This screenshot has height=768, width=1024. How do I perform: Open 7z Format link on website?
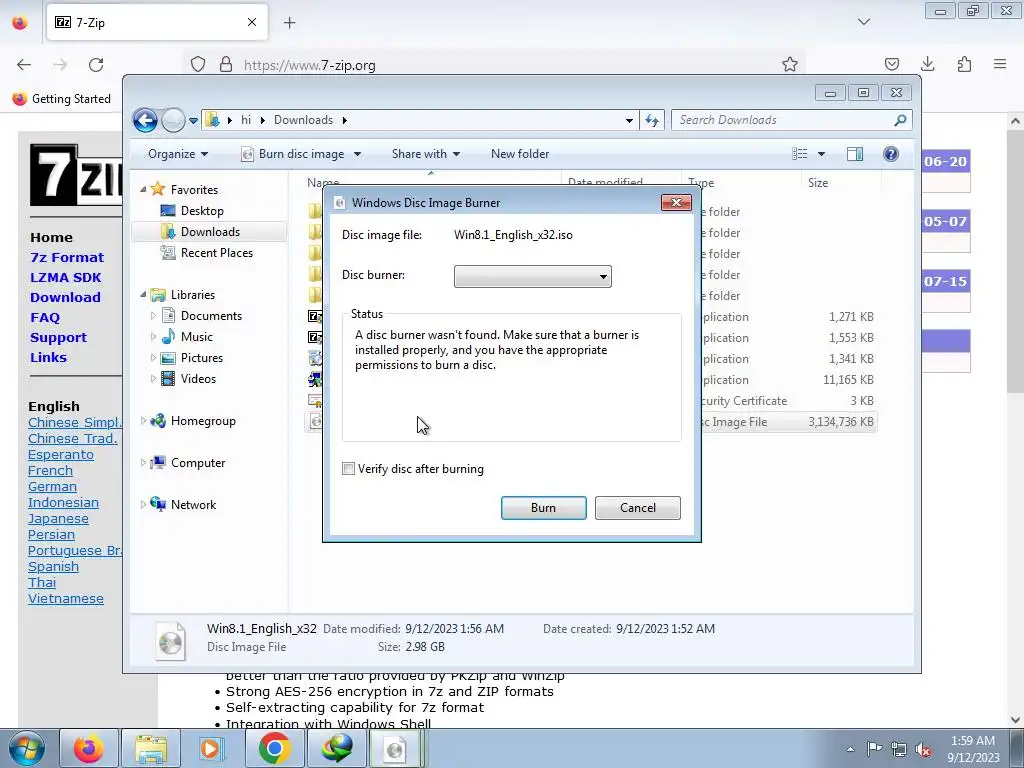coord(67,257)
